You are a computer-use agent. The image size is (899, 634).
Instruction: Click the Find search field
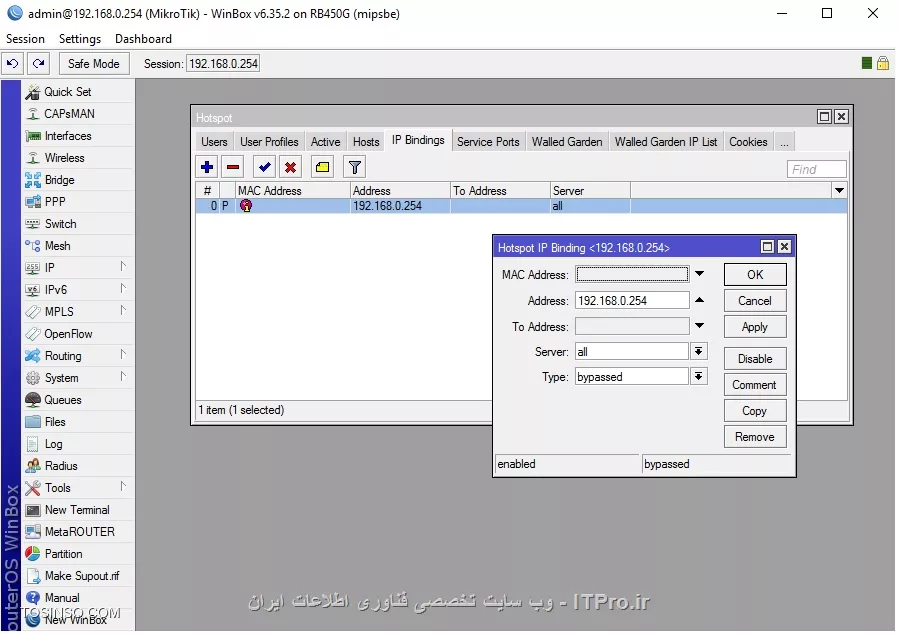[x=816, y=169]
